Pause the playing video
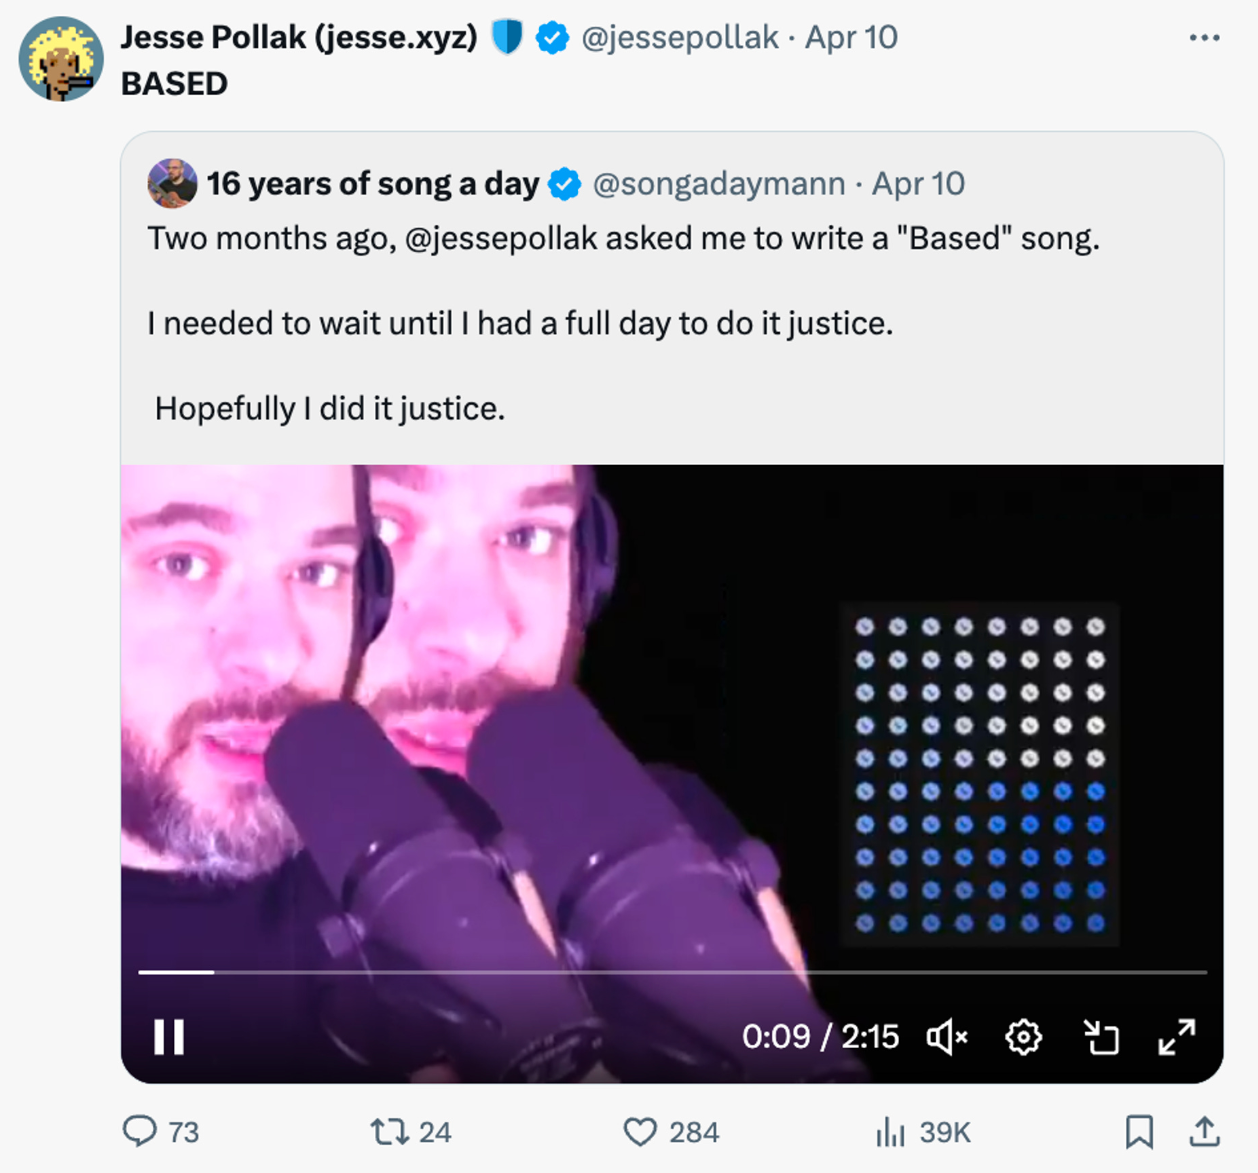 [169, 1037]
